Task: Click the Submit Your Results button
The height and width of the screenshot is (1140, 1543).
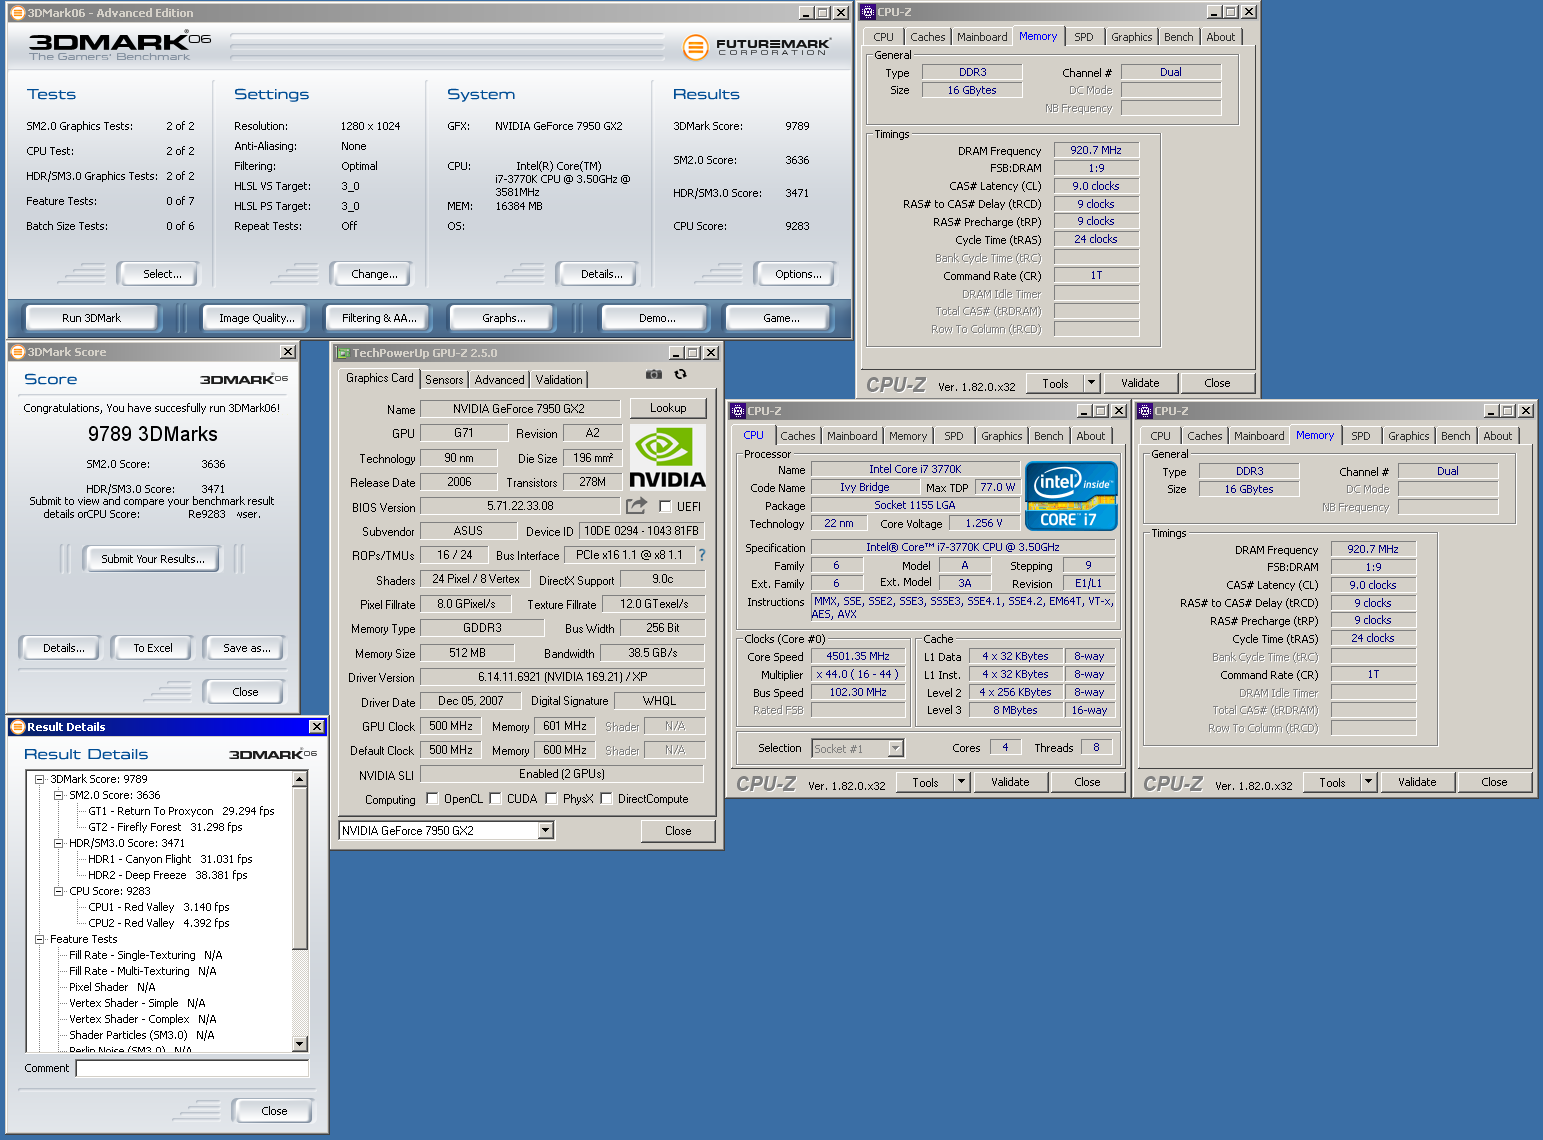Action: pos(152,559)
